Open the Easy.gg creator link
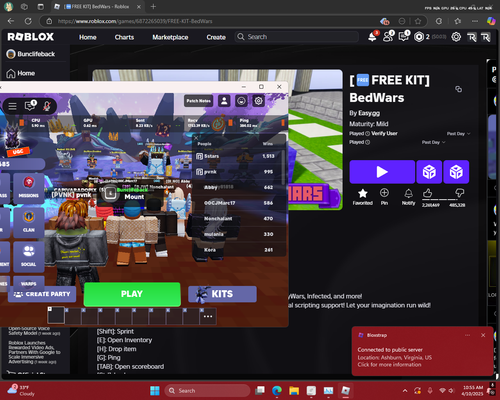The image size is (500, 400). [x=369, y=113]
